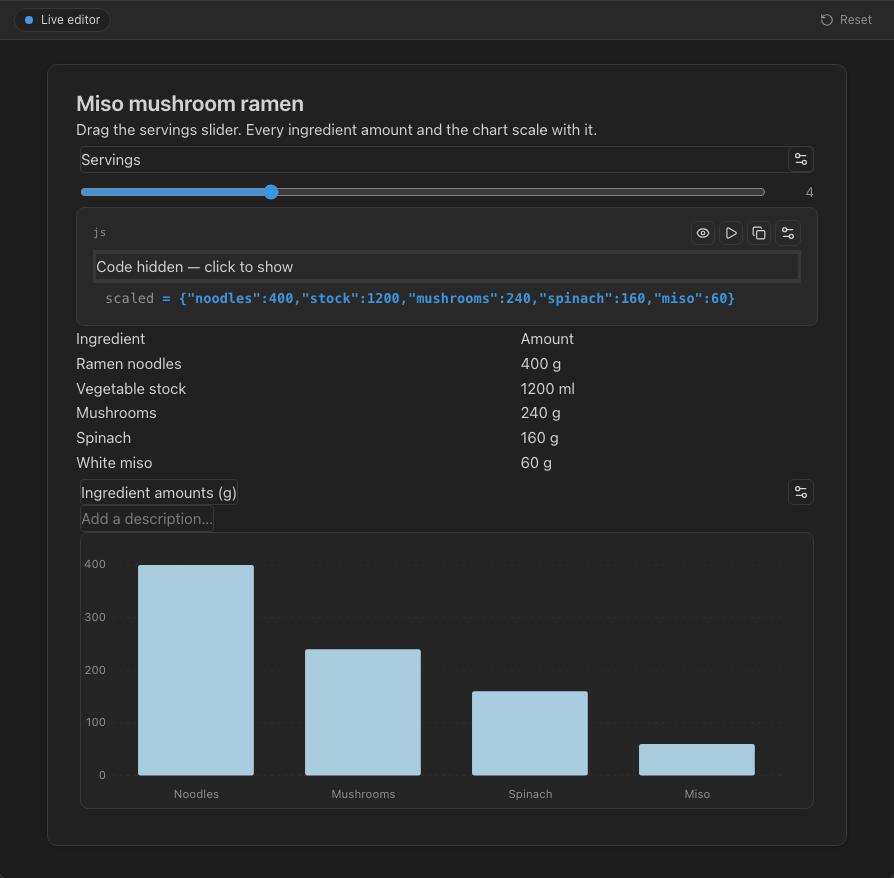This screenshot has width=894, height=878.
Task: Click the Miso mushroom ramen heading
Action: tap(190, 104)
